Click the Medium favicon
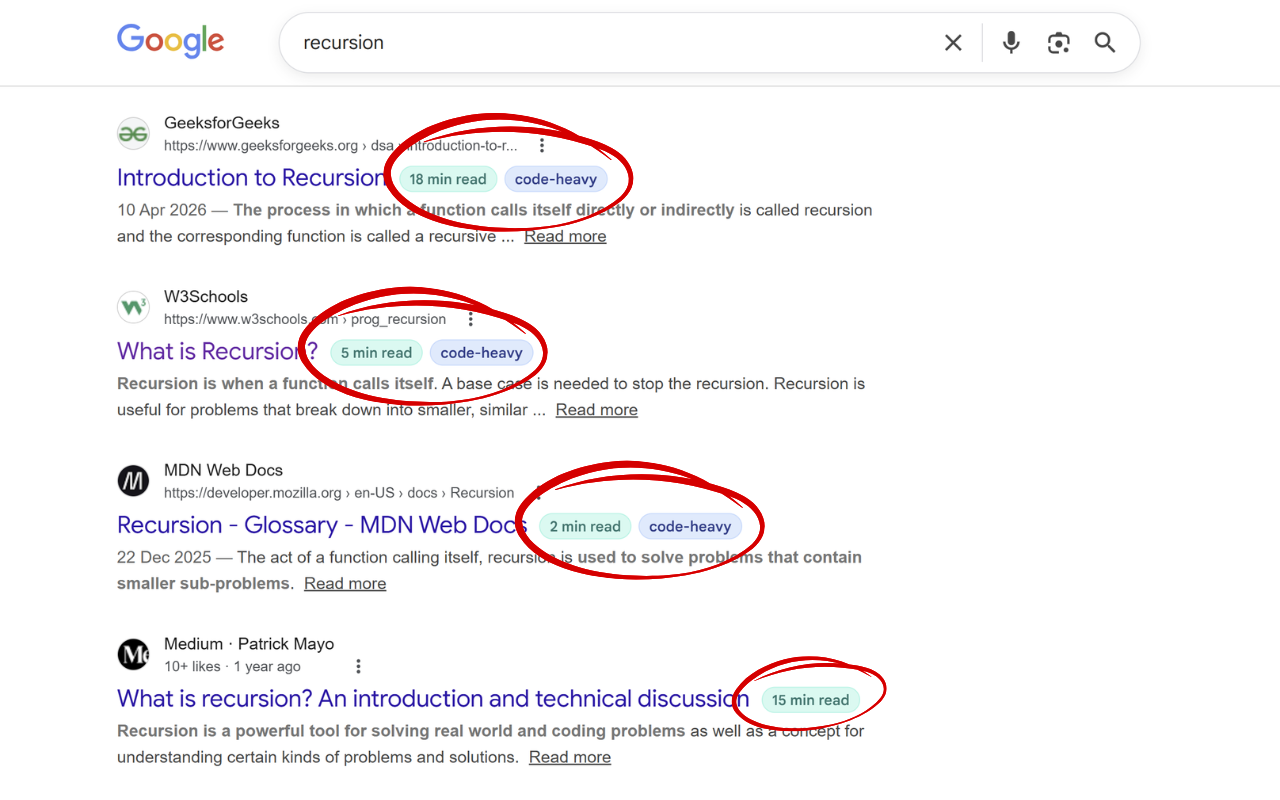 click(x=133, y=655)
